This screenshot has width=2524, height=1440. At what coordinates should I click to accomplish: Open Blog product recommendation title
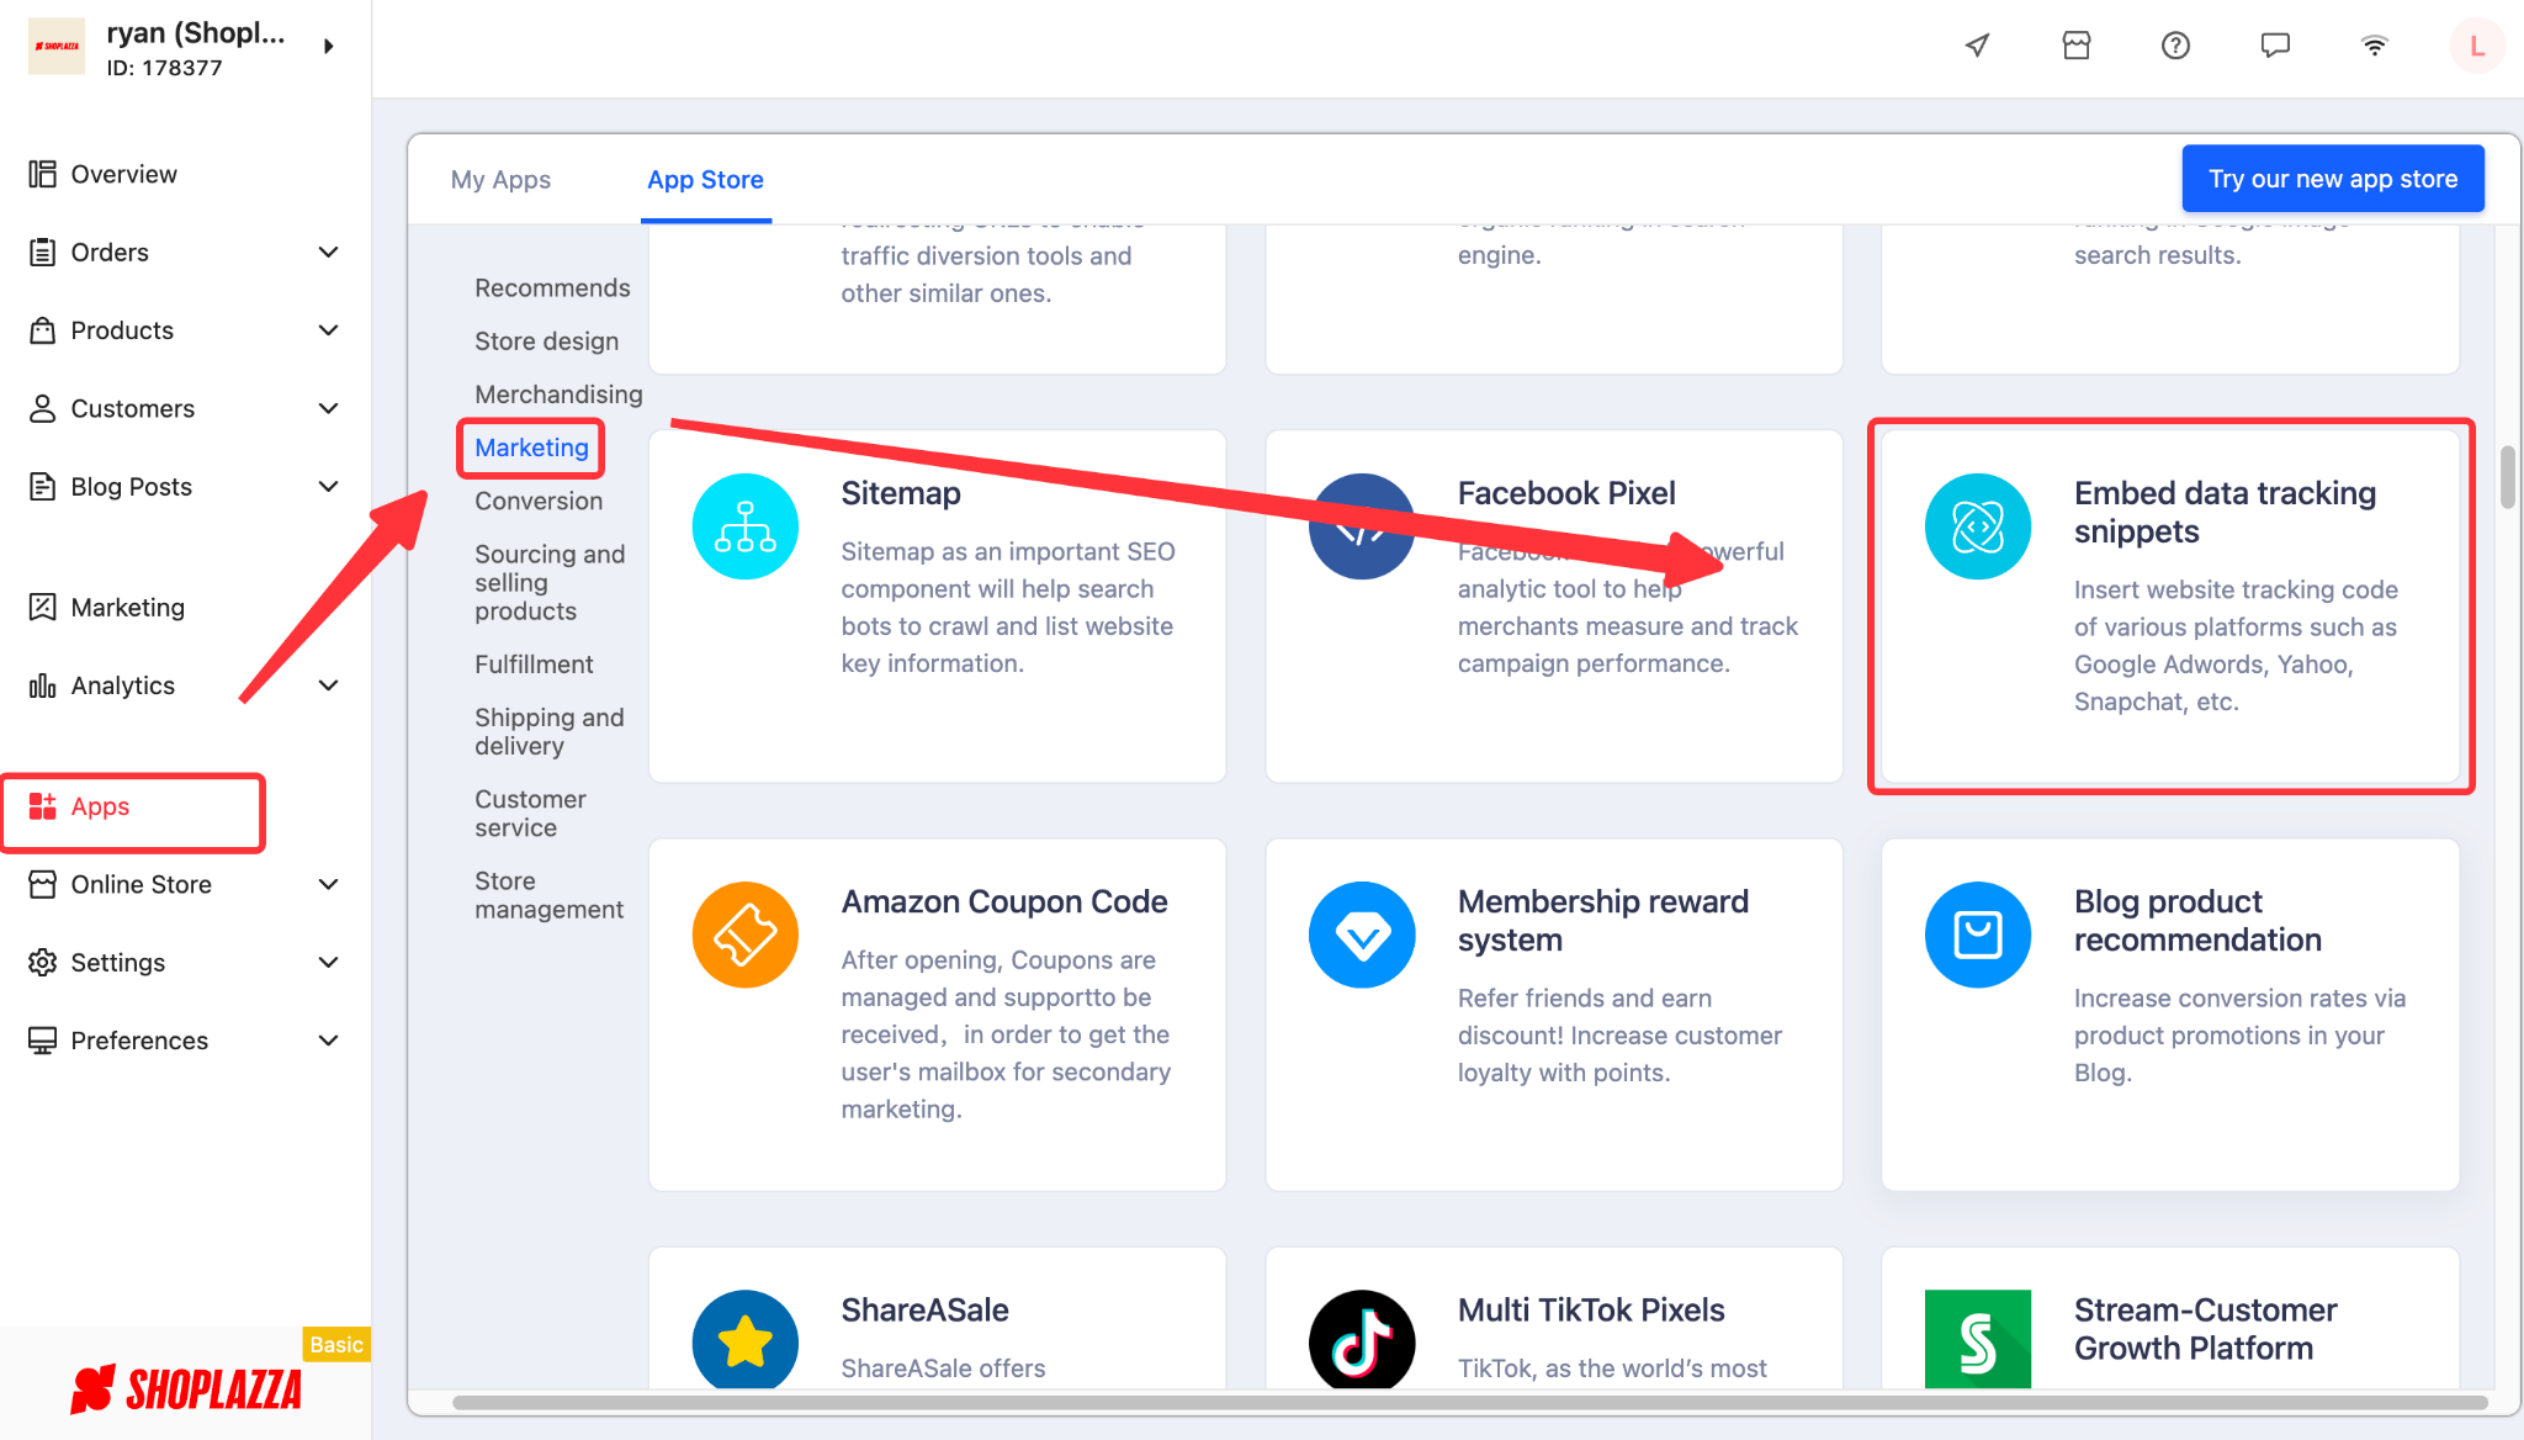click(2197, 920)
